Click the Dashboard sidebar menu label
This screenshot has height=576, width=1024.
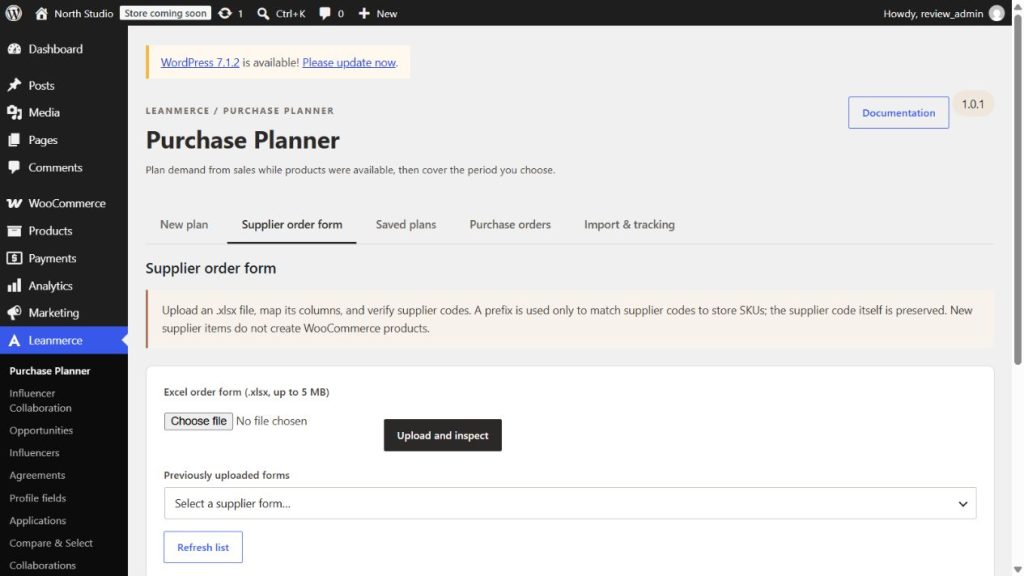[56, 49]
